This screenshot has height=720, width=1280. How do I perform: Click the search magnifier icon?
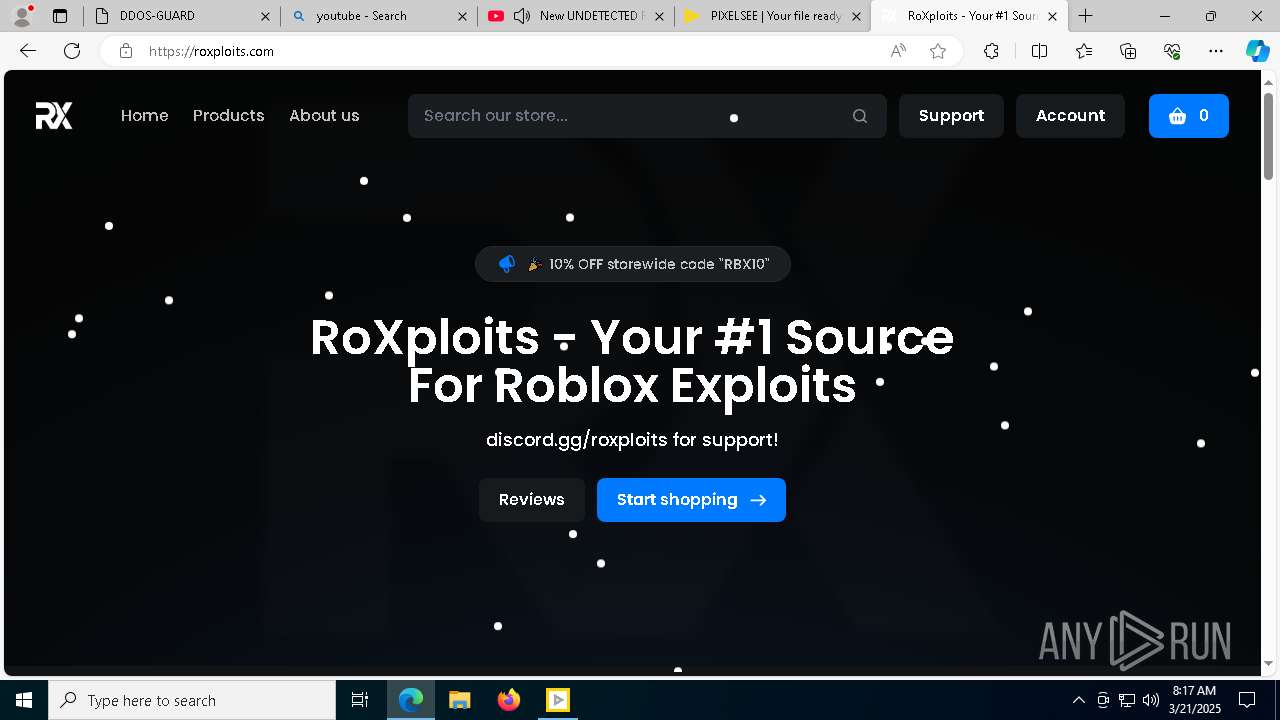coord(860,116)
